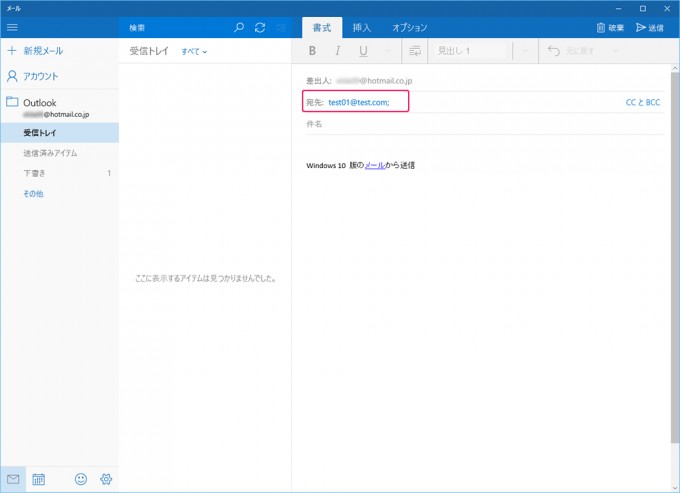Show CC と BCC fields
Viewport: 680px width, 493px height.
point(643,102)
